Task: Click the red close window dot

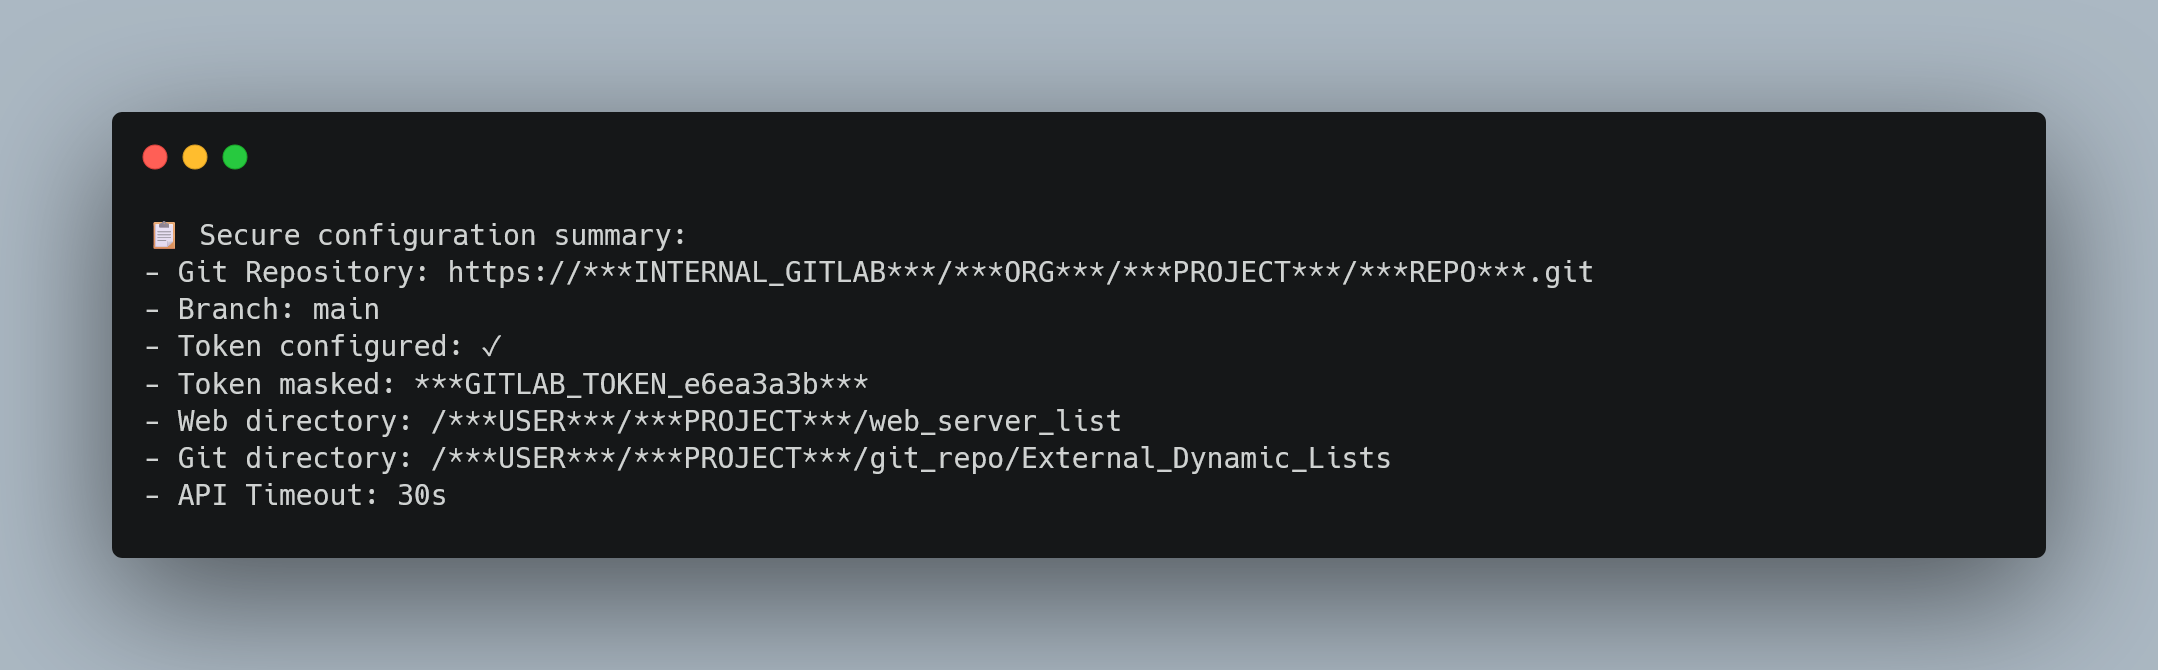Action: (x=155, y=157)
